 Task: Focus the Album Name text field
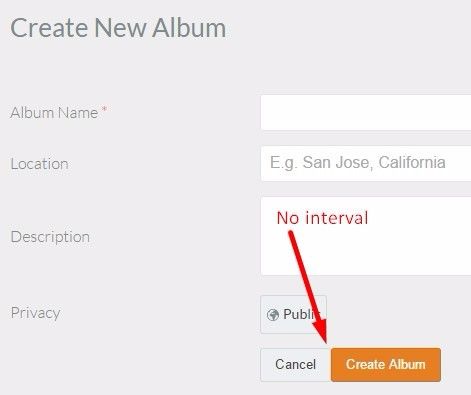(x=366, y=112)
